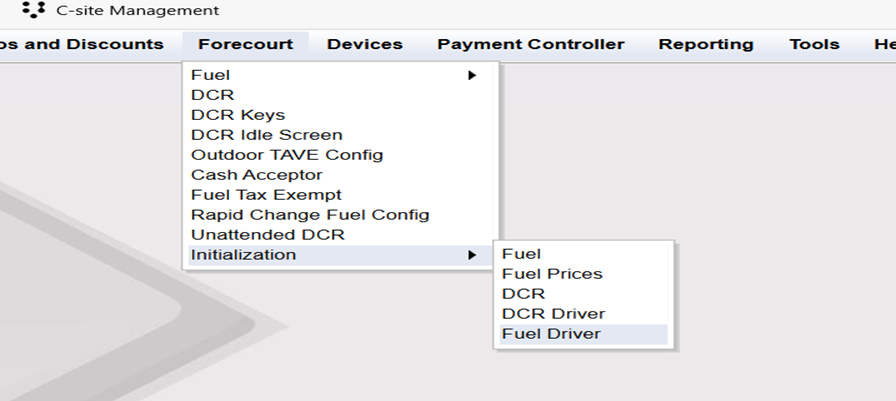Open Outdoor TAVE Config
The image size is (896, 401).
287,155
